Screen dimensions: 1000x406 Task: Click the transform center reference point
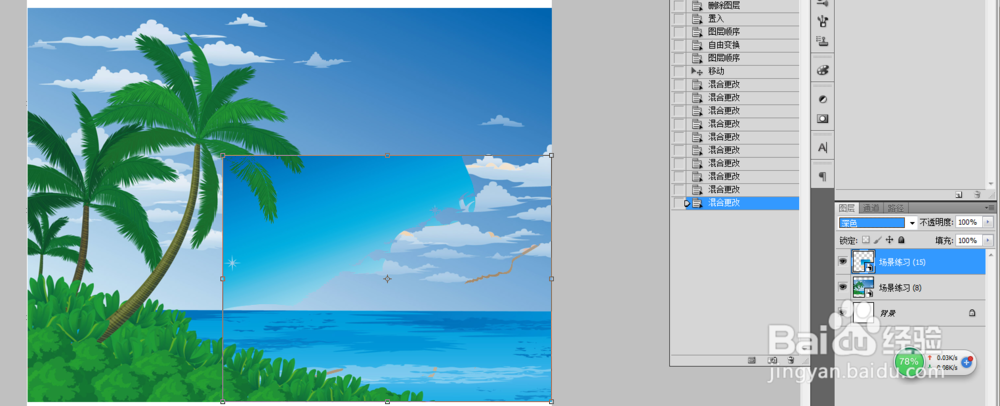[387, 279]
